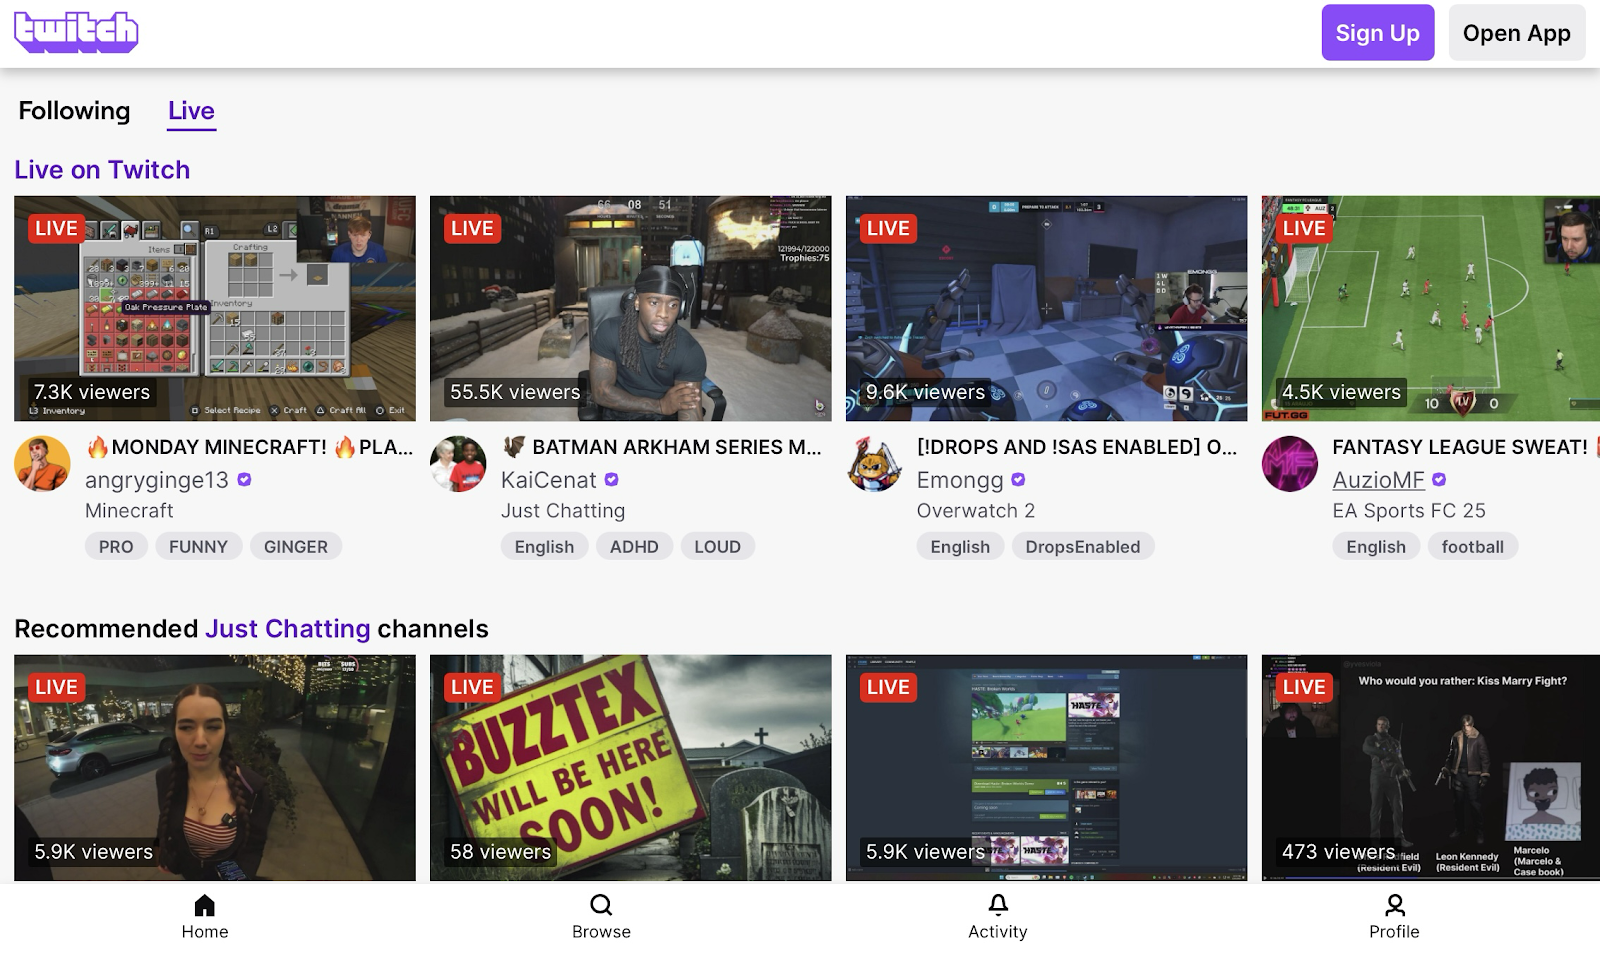Tap the Browse magnifier icon
Screen dimensions: 1600x956
point(601,906)
